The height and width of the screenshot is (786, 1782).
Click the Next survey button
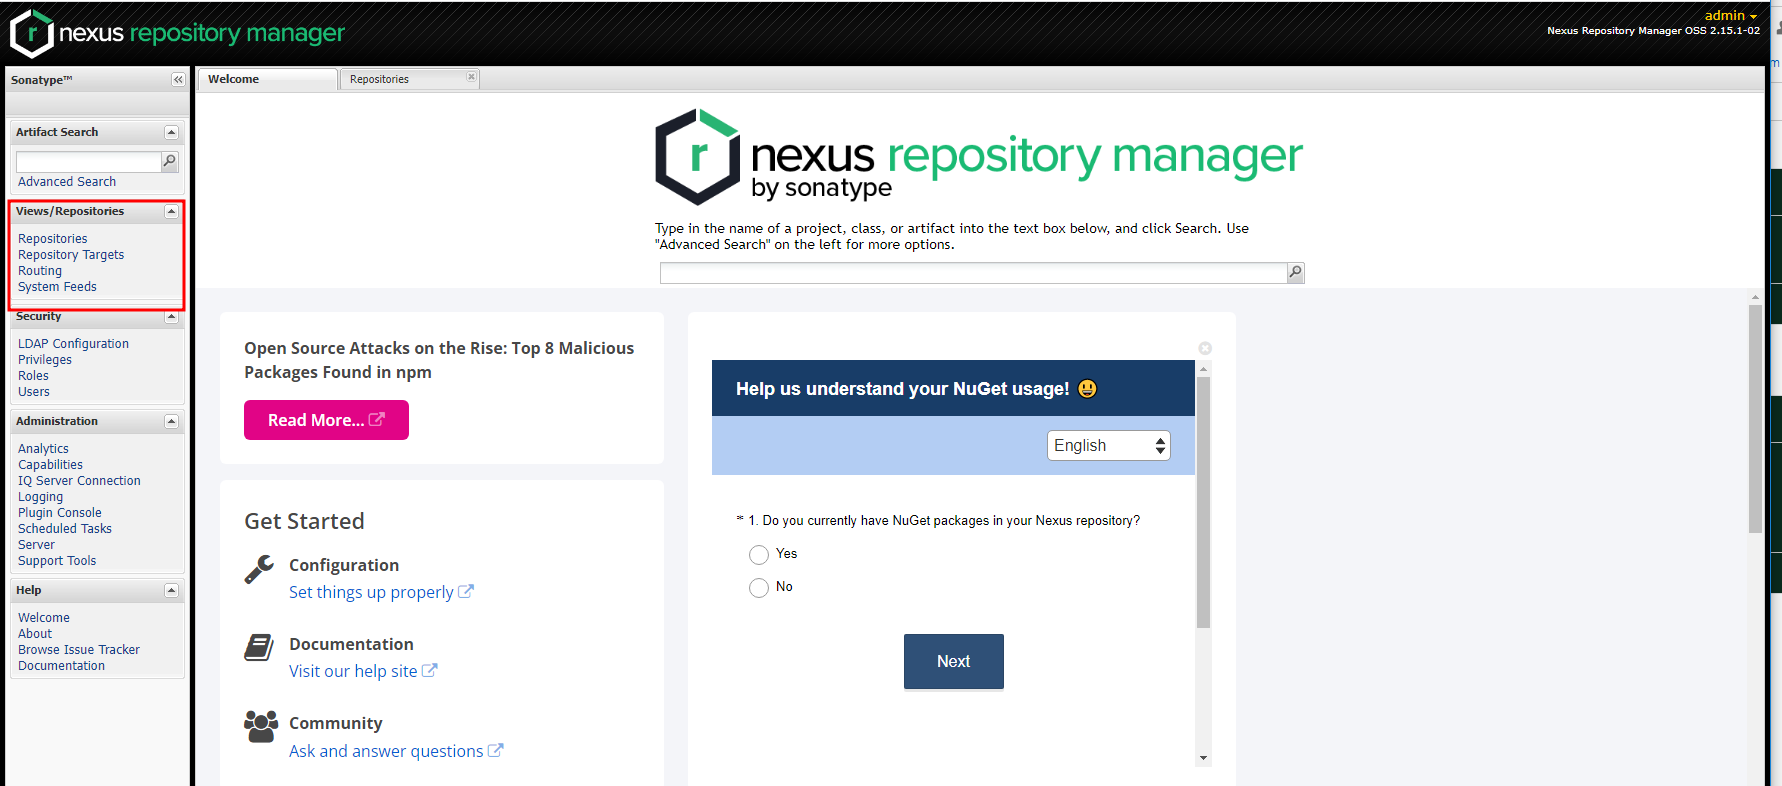[954, 661]
